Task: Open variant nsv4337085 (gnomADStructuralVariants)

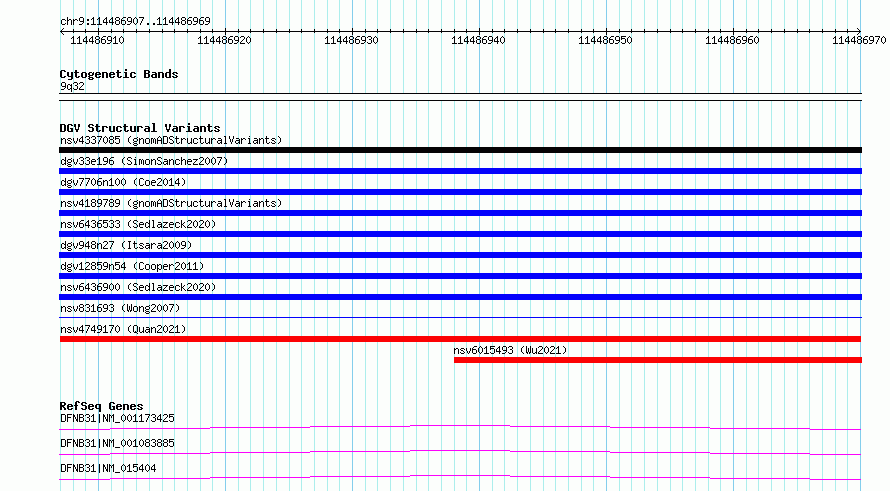Action: click(x=171, y=140)
